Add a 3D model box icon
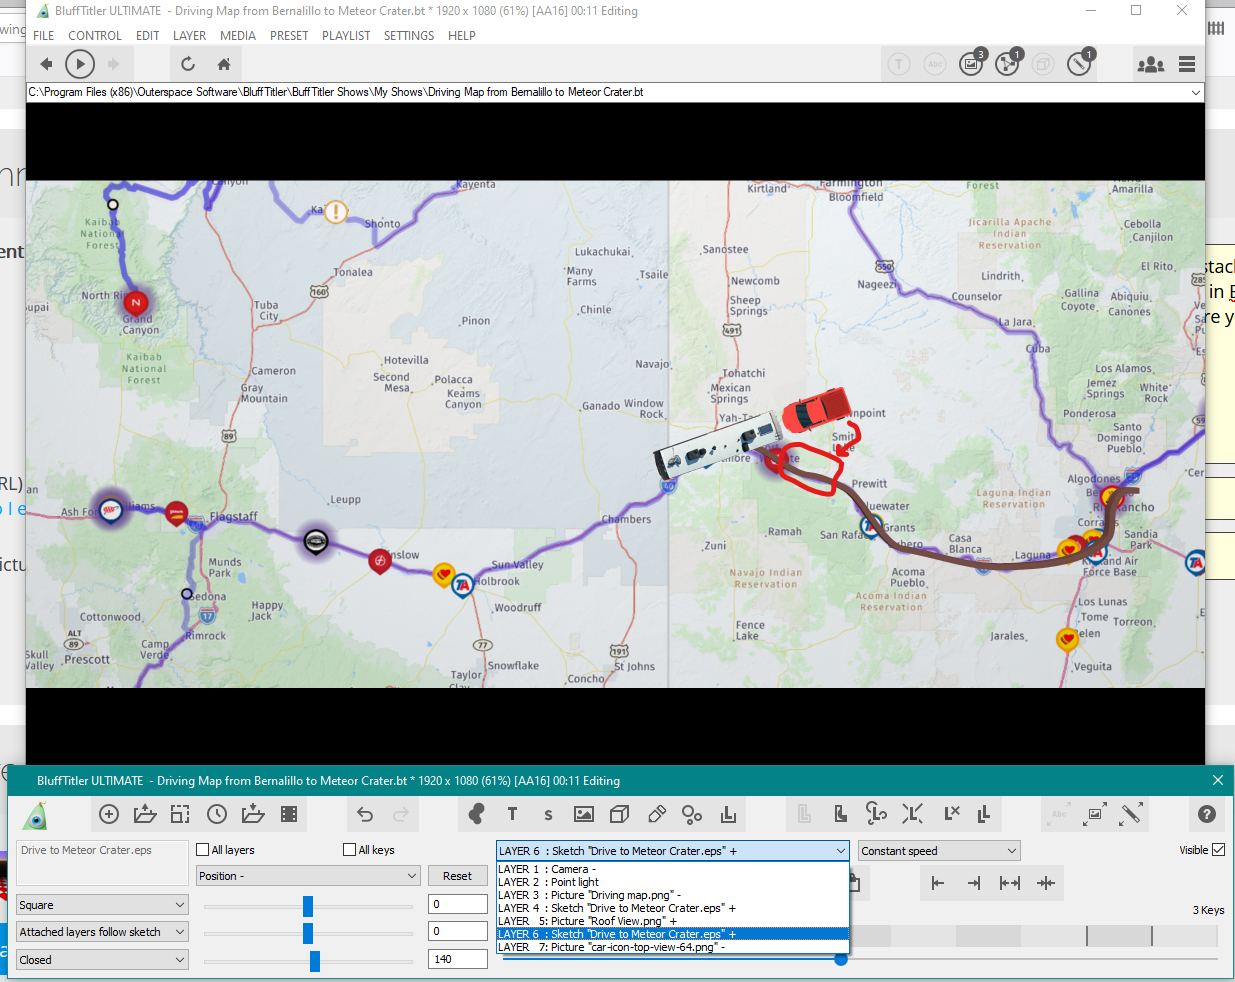The image size is (1235, 982). click(x=620, y=814)
